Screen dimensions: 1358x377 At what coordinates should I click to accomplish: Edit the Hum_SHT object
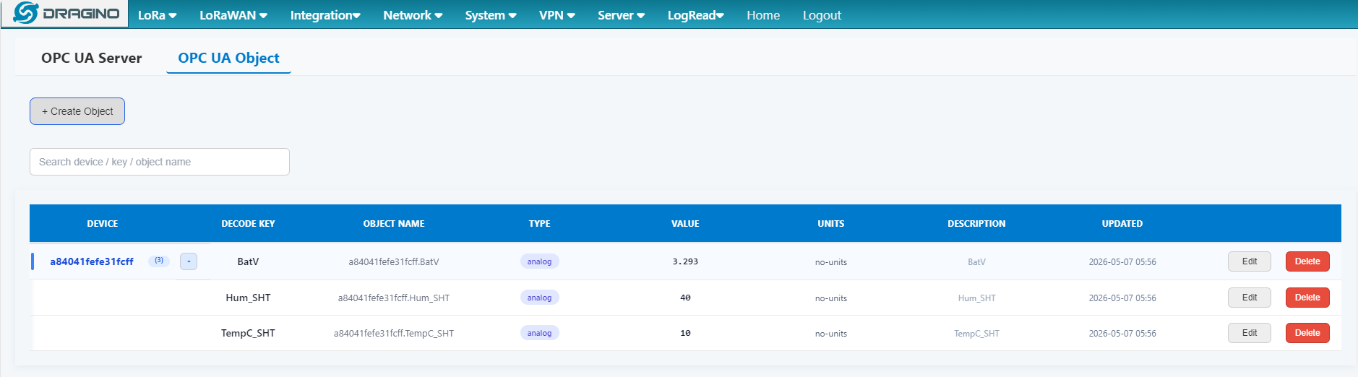click(1249, 297)
